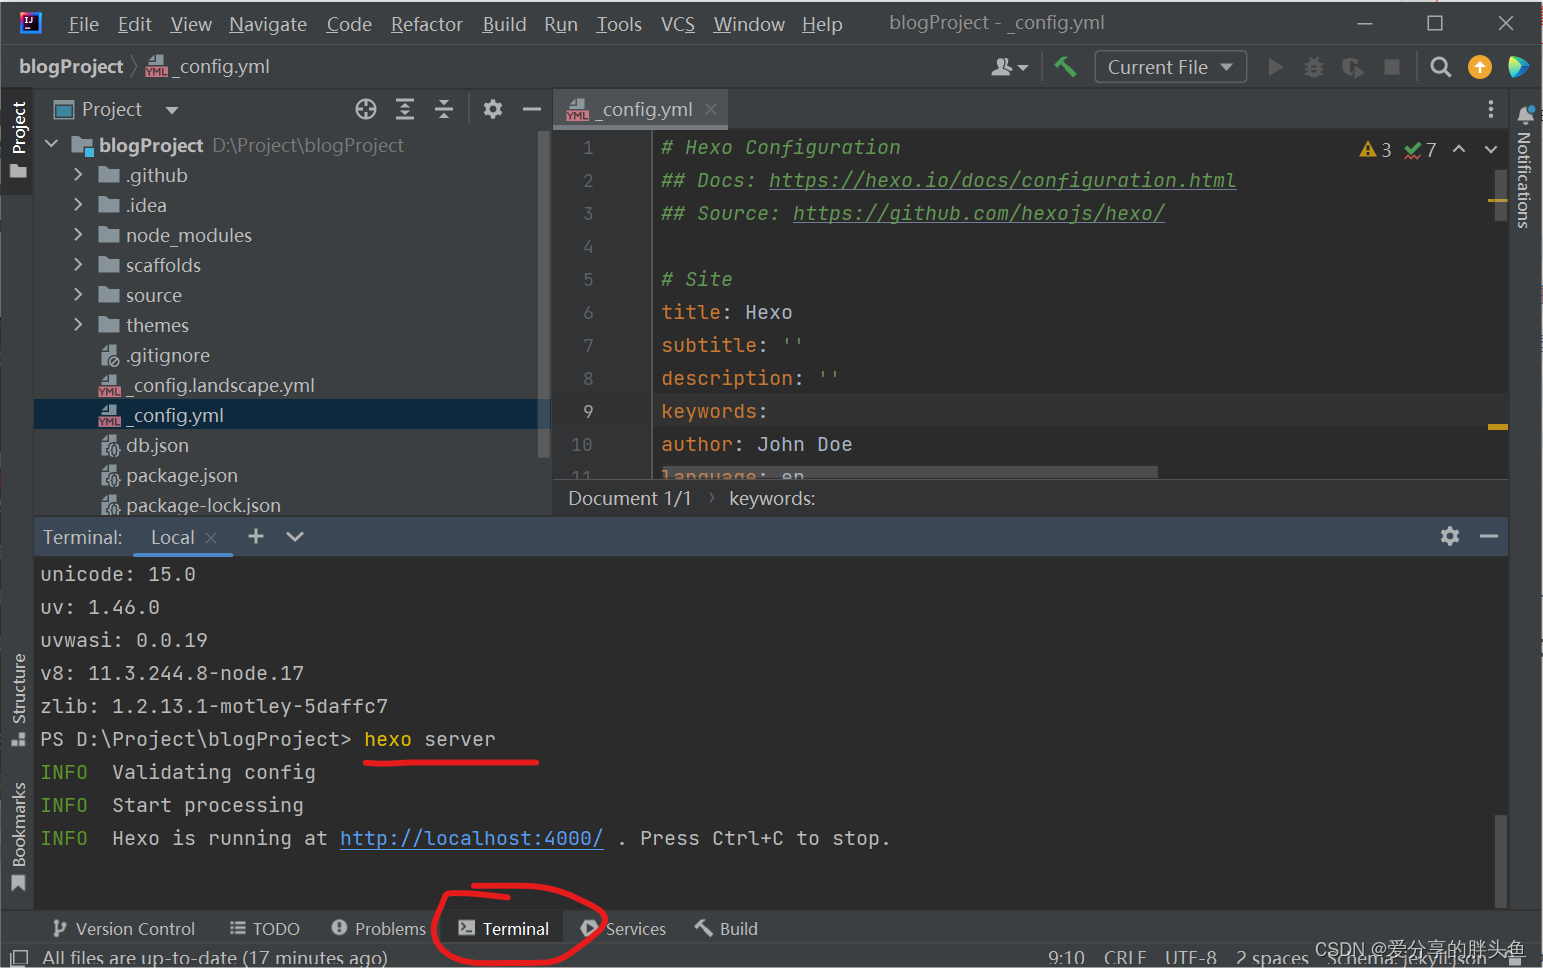Image resolution: width=1543 pixels, height=969 pixels.
Task: Click Select Opened File target icon
Action: click(366, 109)
